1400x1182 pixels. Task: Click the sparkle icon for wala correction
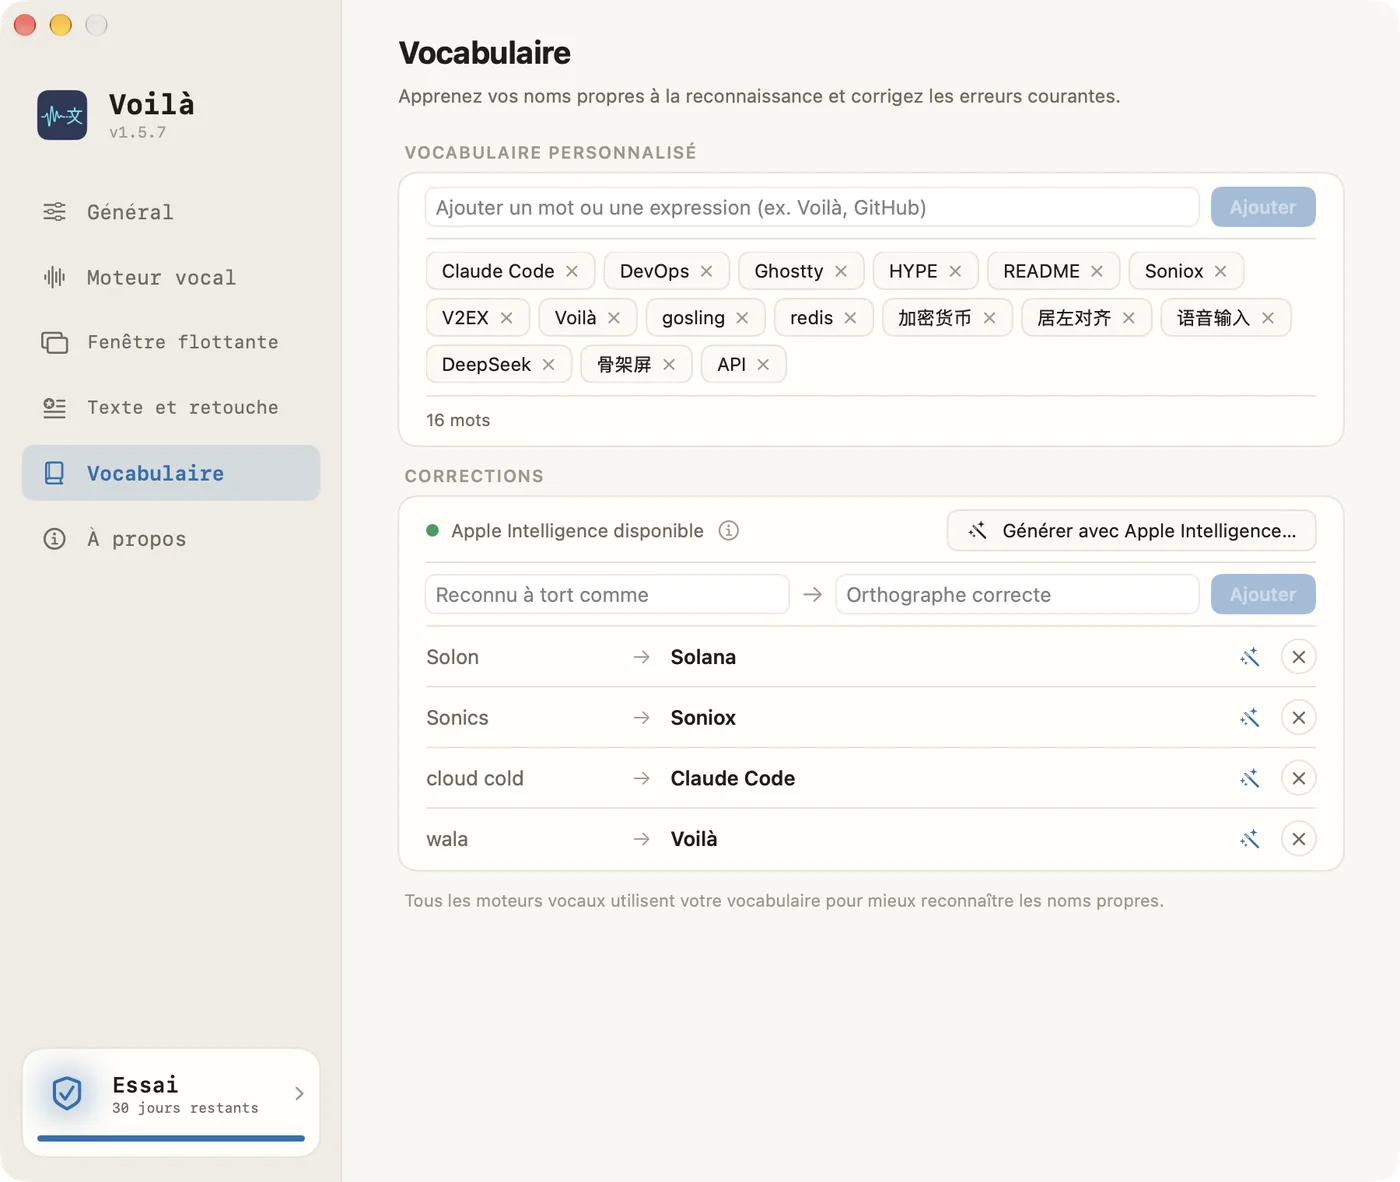tap(1250, 839)
